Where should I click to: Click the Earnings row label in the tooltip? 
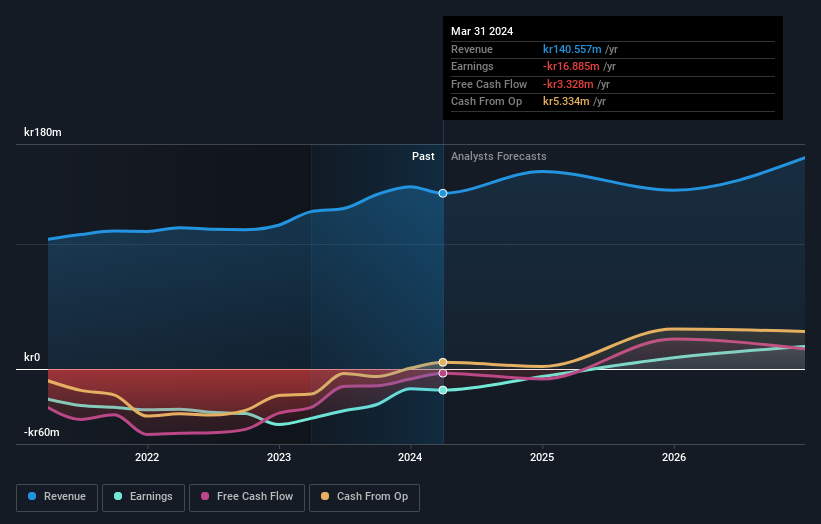472,66
